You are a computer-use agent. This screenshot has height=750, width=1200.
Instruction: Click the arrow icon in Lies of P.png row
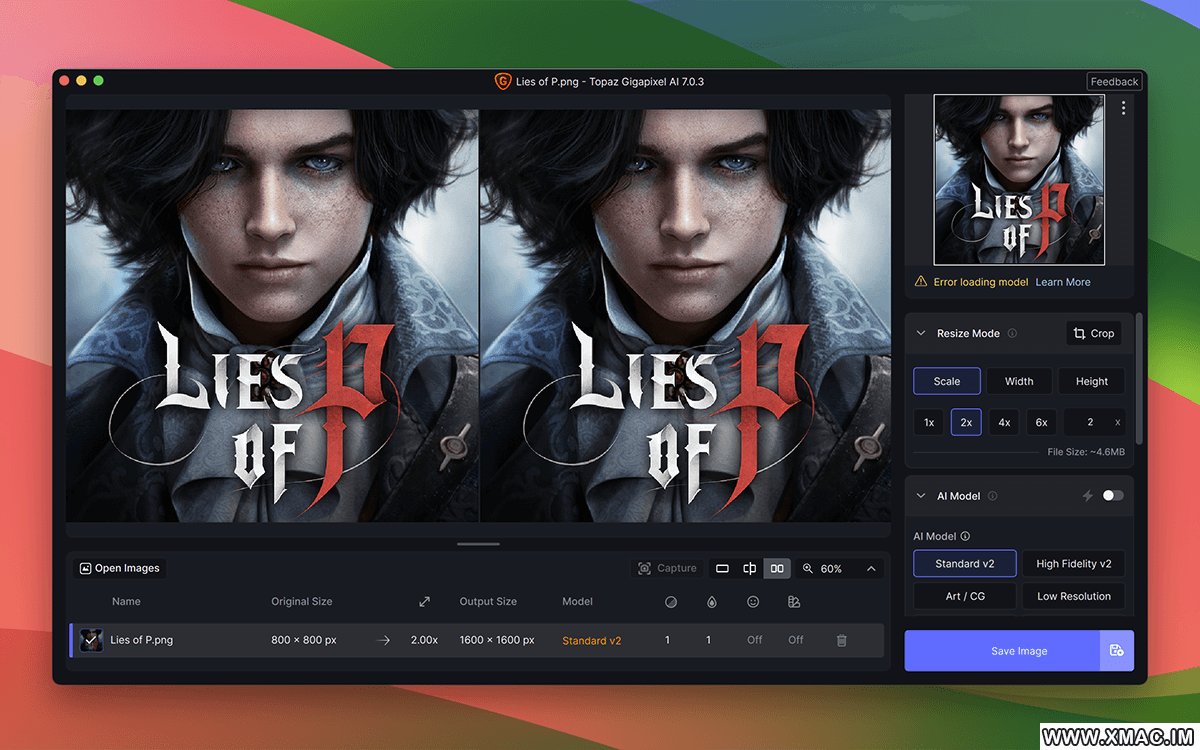click(x=383, y=640)
